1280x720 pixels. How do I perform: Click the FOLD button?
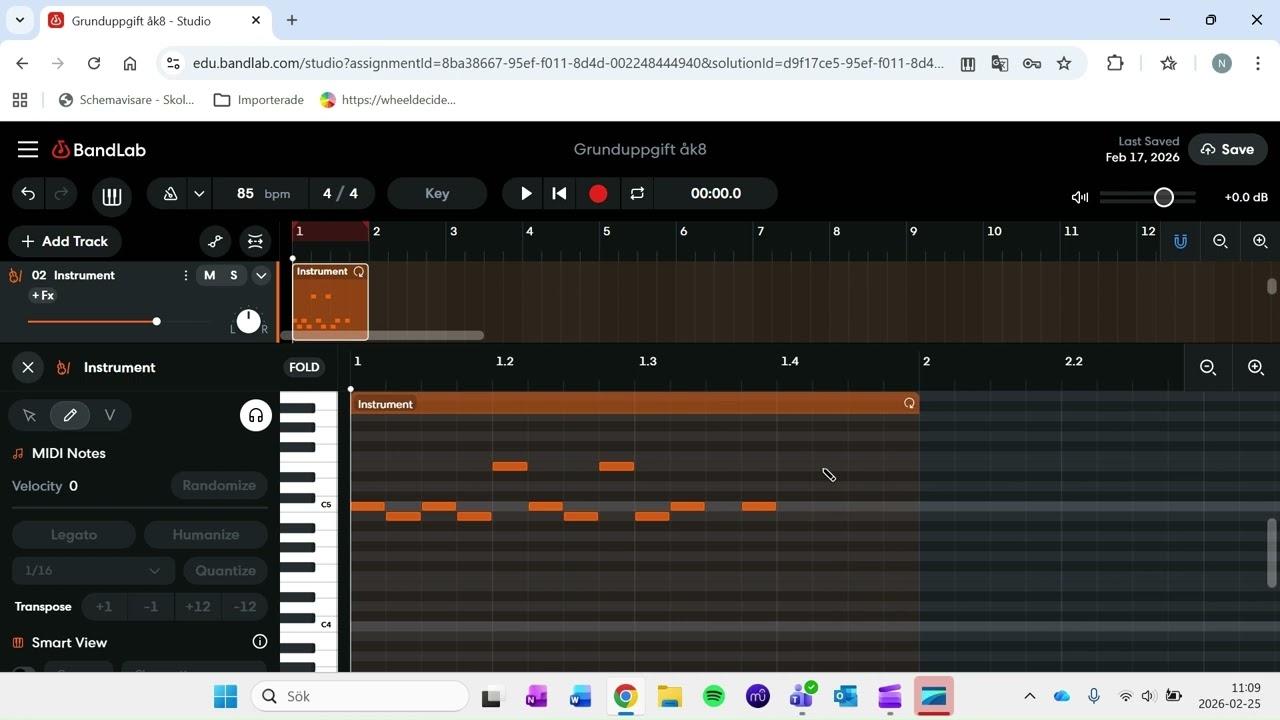(x=304, y=367)
